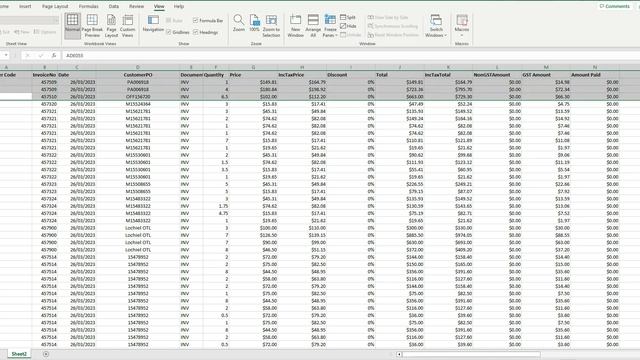This screenshot has width=640, height=360.
Task: Add a new sheet with the plus icon
Action: 46,354
